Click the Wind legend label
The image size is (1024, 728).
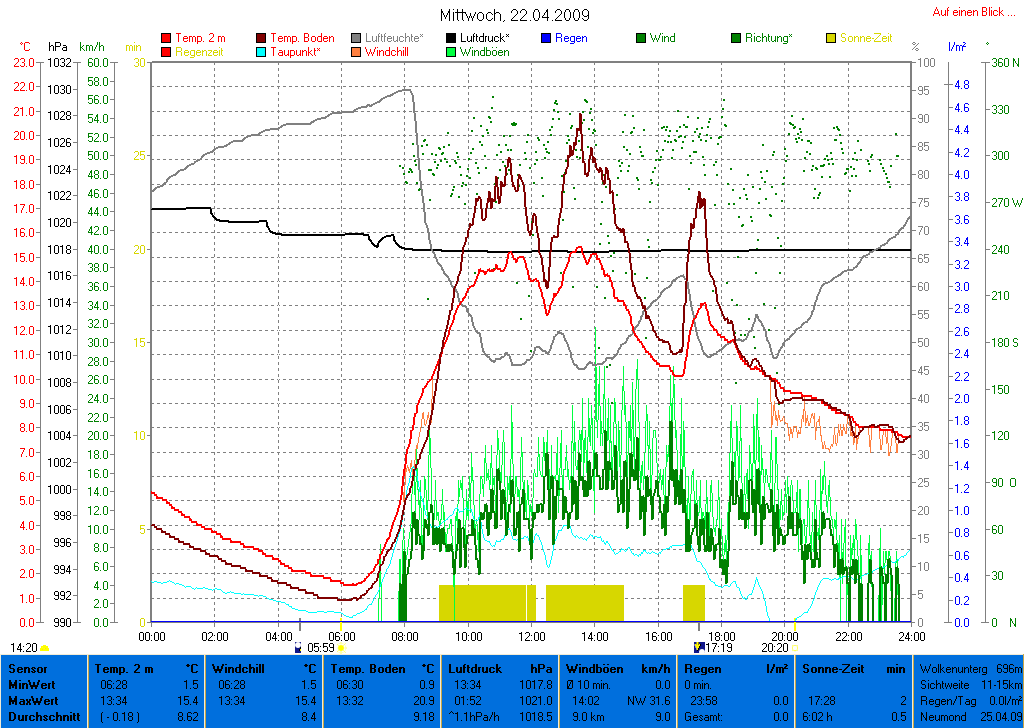662,39
